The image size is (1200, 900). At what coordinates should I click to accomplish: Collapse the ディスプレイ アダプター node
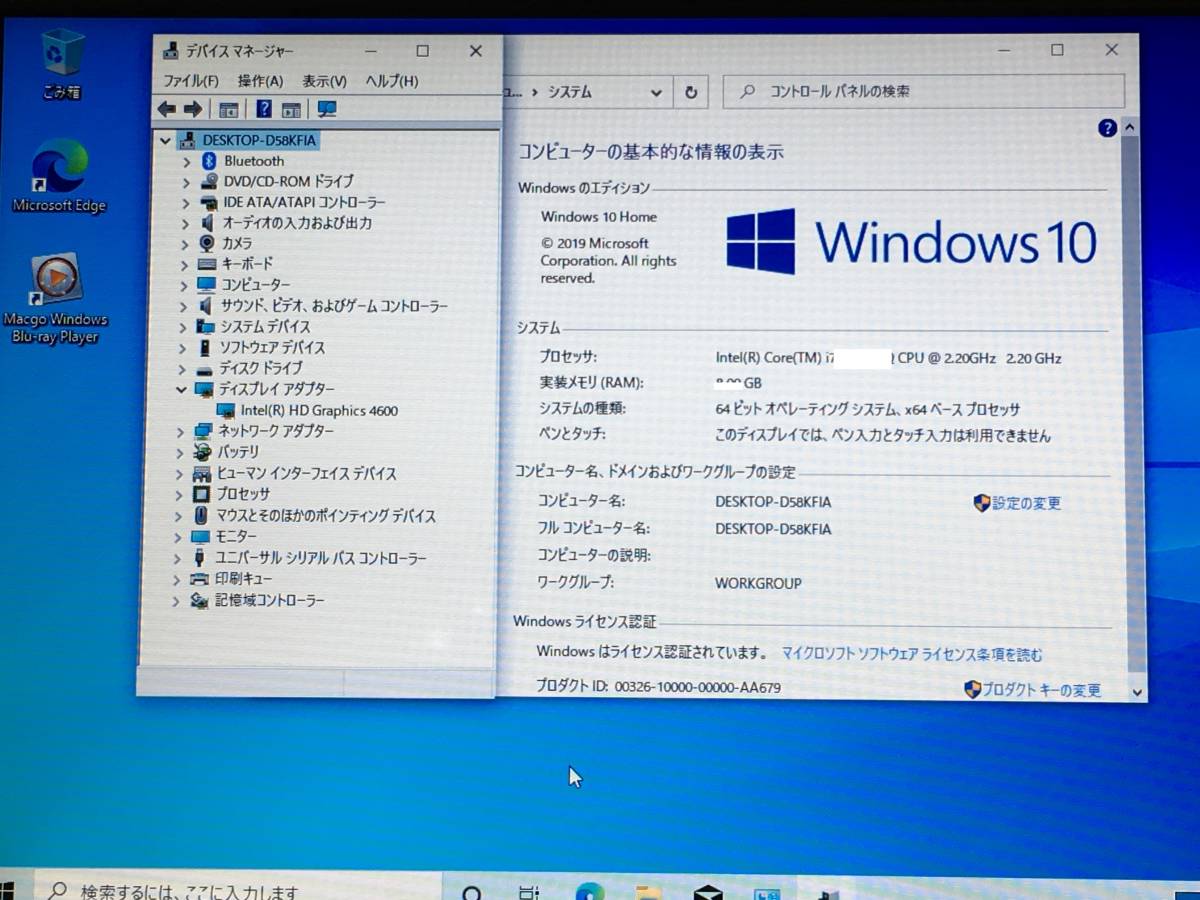click(181, 389)
